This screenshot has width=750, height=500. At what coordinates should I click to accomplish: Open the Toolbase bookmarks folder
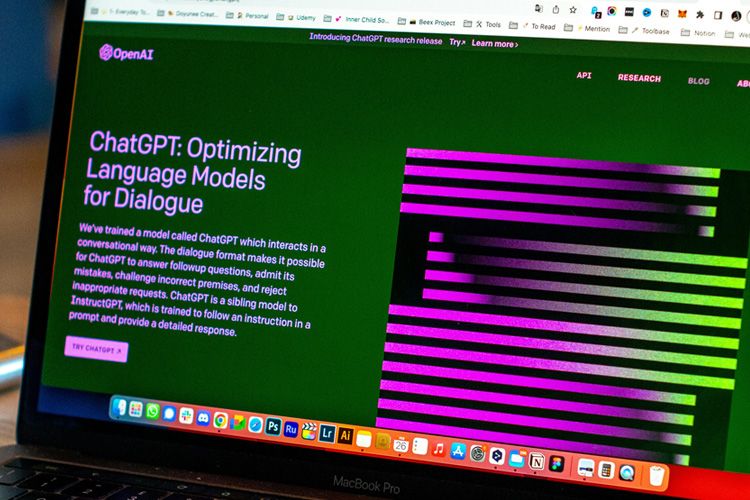[x=644, y=31]
